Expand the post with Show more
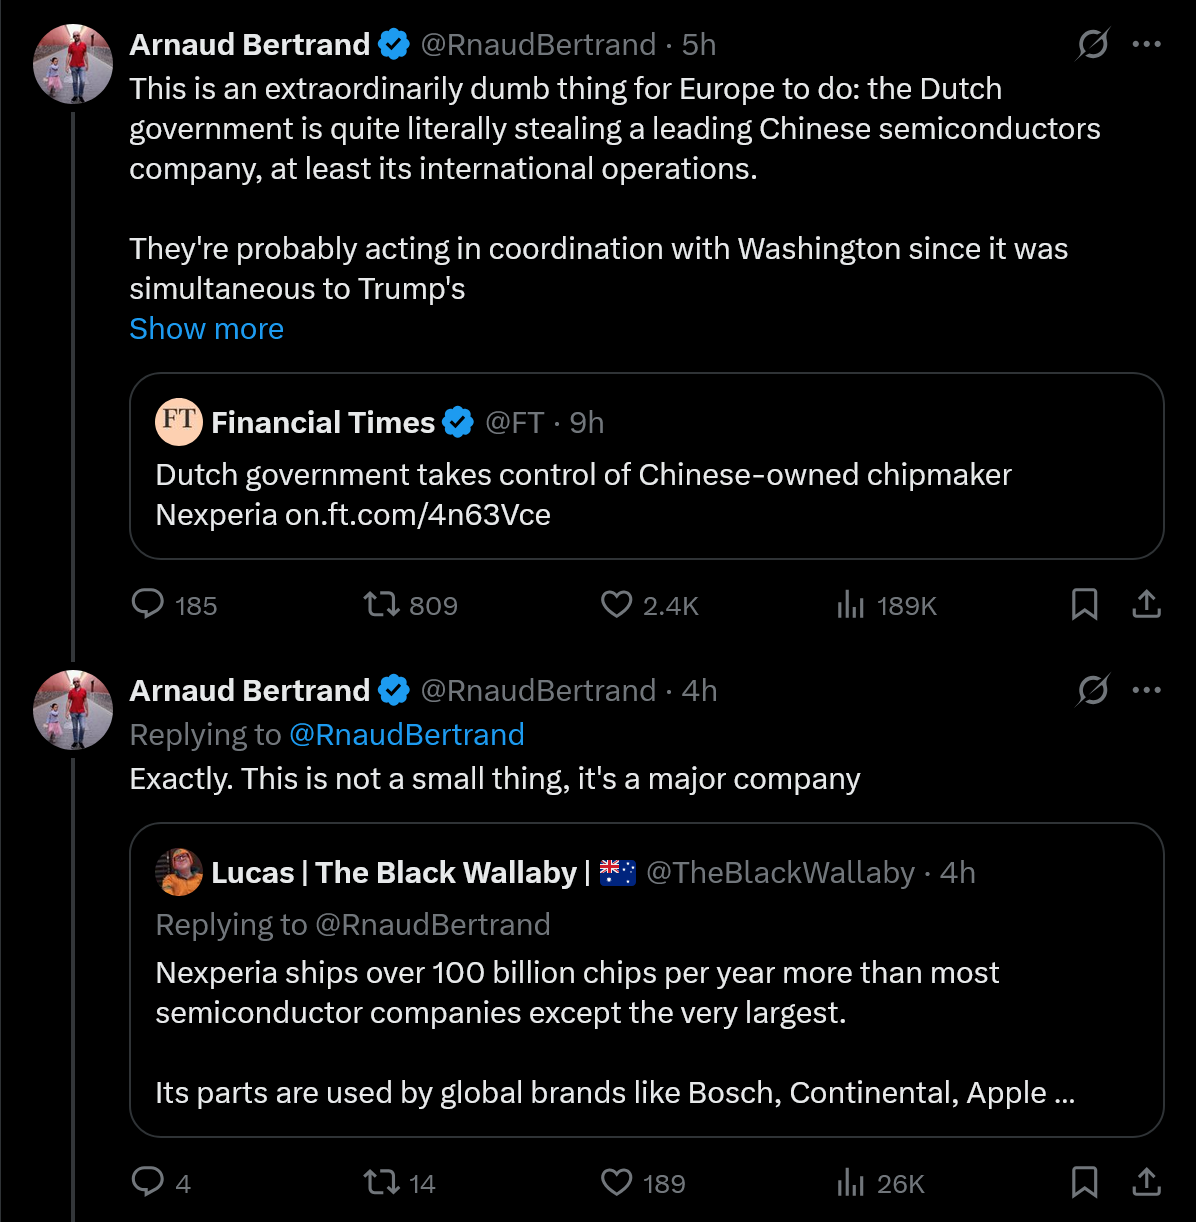The height and width of the screenshot is (1222, 1196). tap(206, 329)
